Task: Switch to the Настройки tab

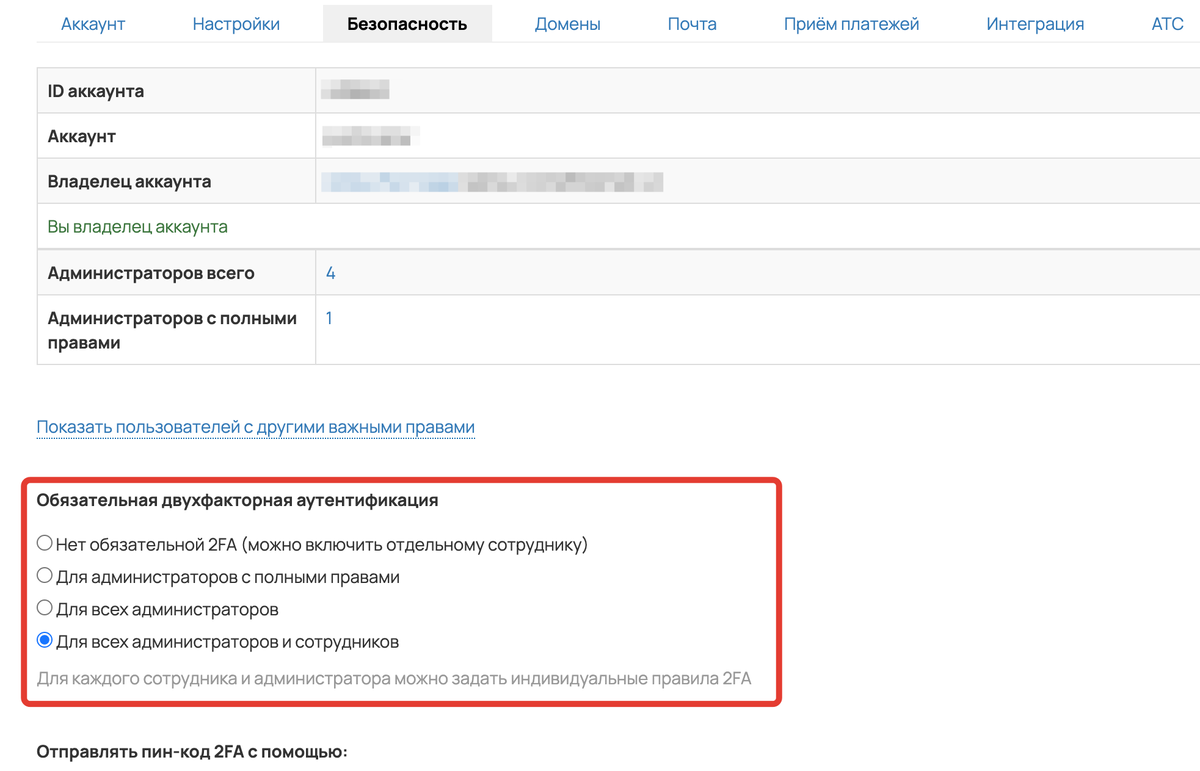Action: coord(236,24)
